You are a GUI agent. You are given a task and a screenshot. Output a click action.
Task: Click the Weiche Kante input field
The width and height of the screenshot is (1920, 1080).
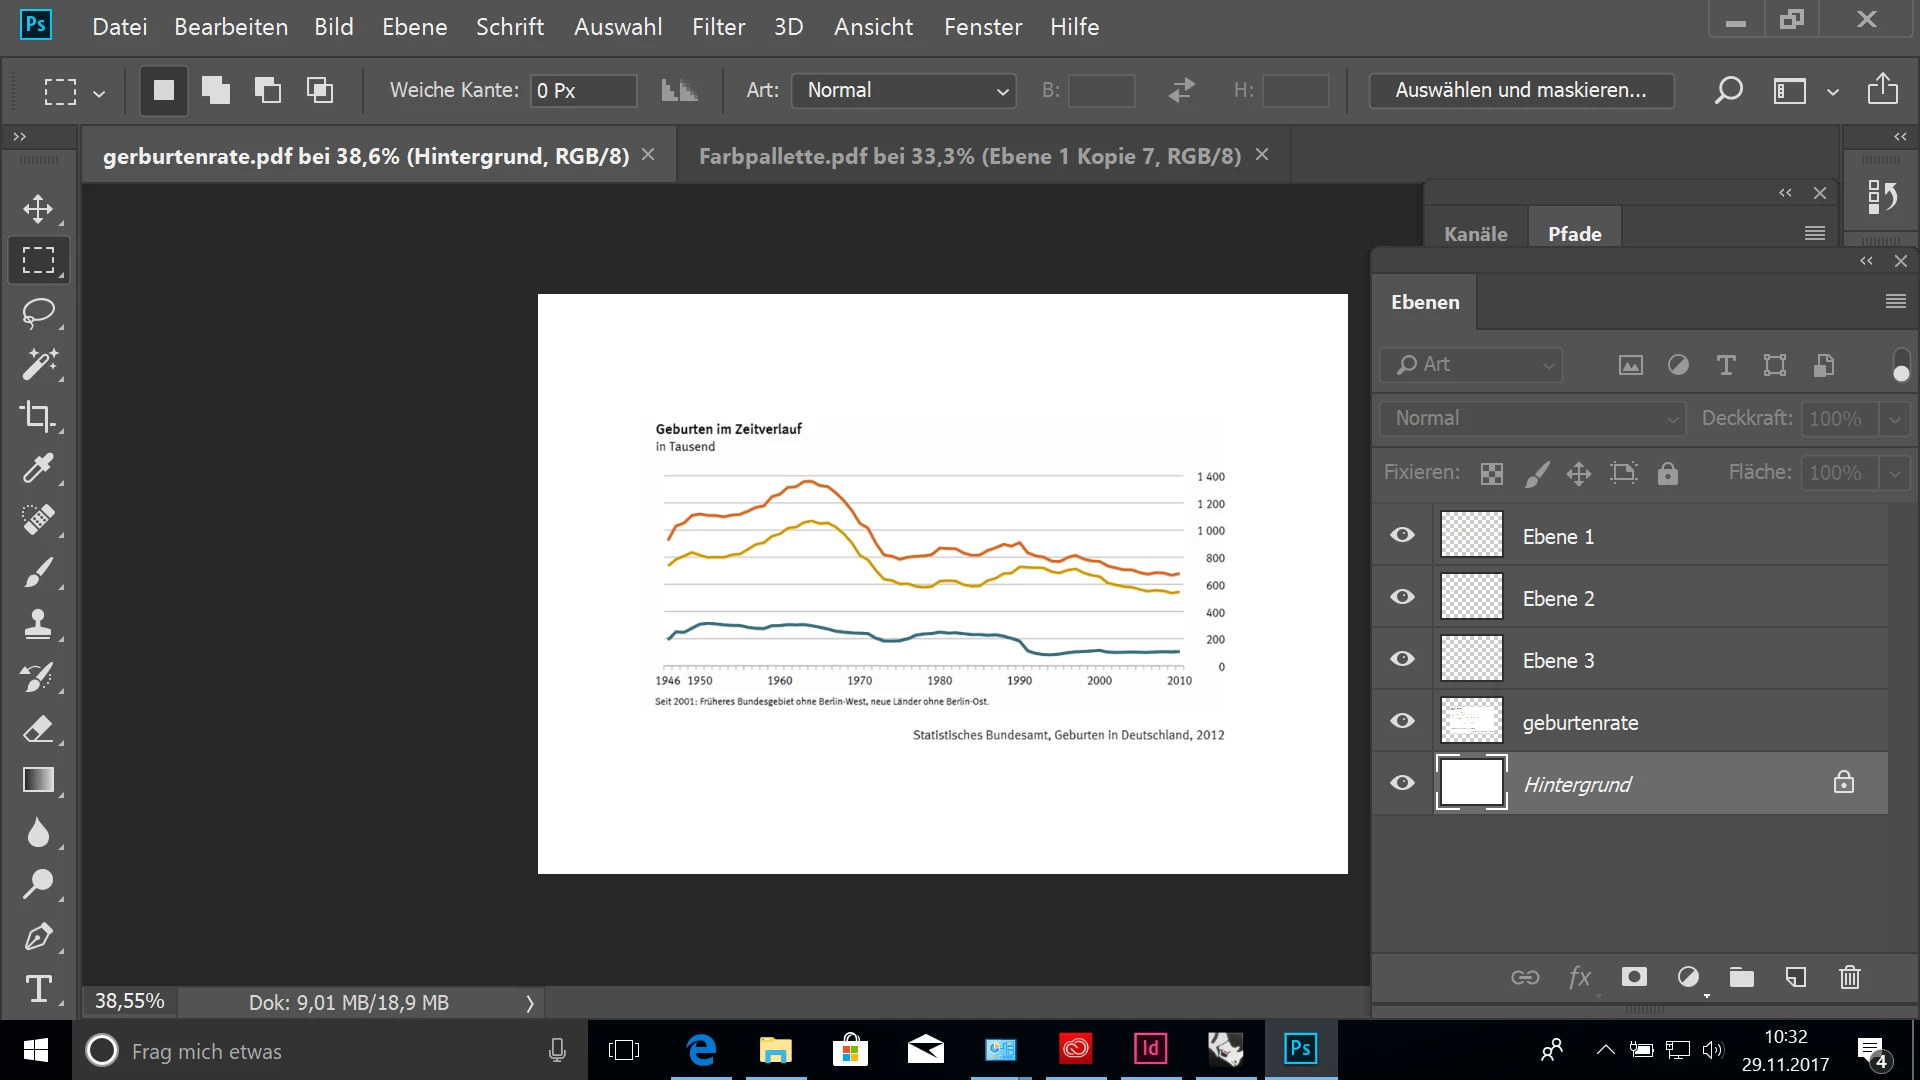click(x=583, y=90)
